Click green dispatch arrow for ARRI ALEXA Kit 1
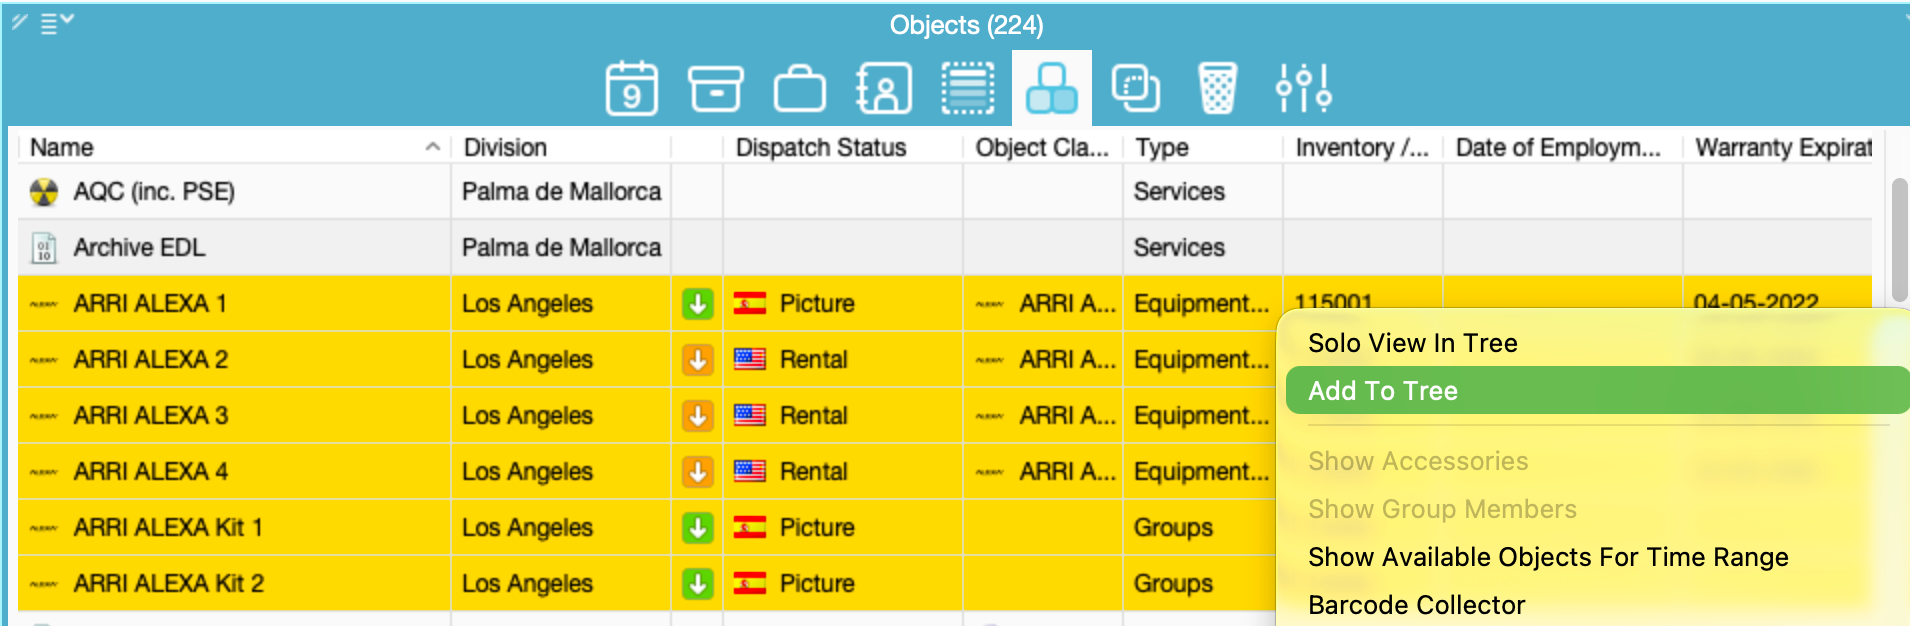The width and height of the screenshot is (1910, 626). [698, 527]
